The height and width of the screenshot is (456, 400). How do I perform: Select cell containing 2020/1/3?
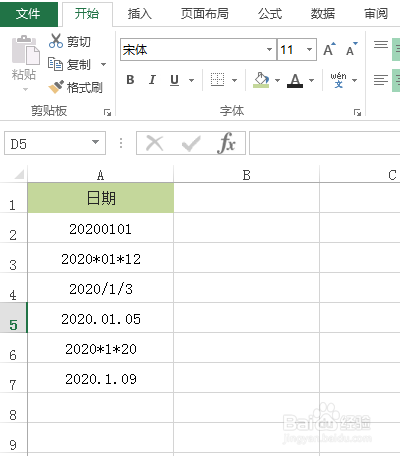point(101,288)
